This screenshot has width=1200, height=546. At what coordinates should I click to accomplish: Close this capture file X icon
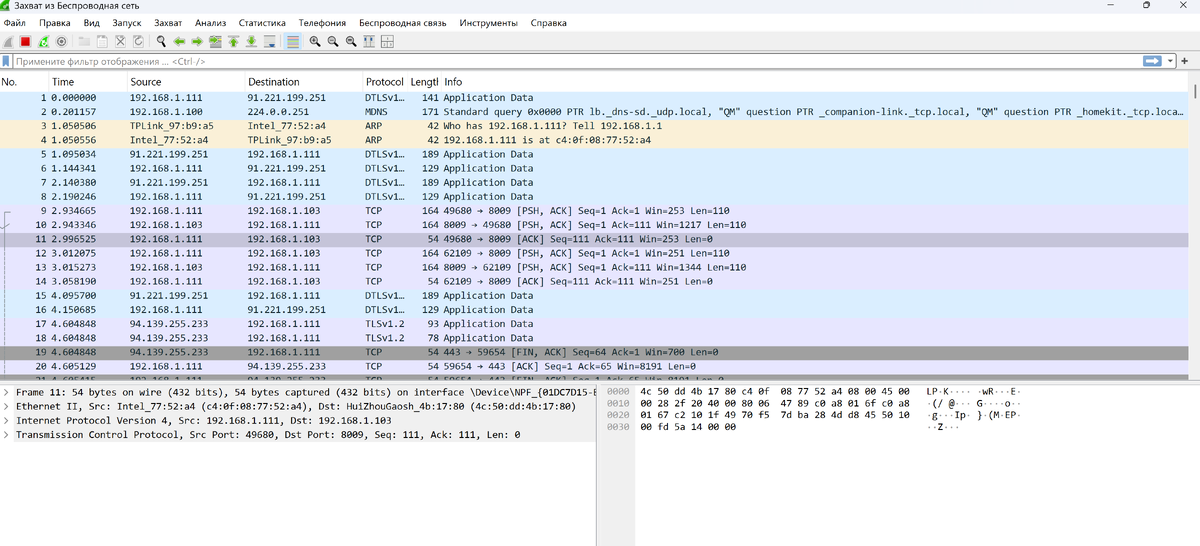120,42
